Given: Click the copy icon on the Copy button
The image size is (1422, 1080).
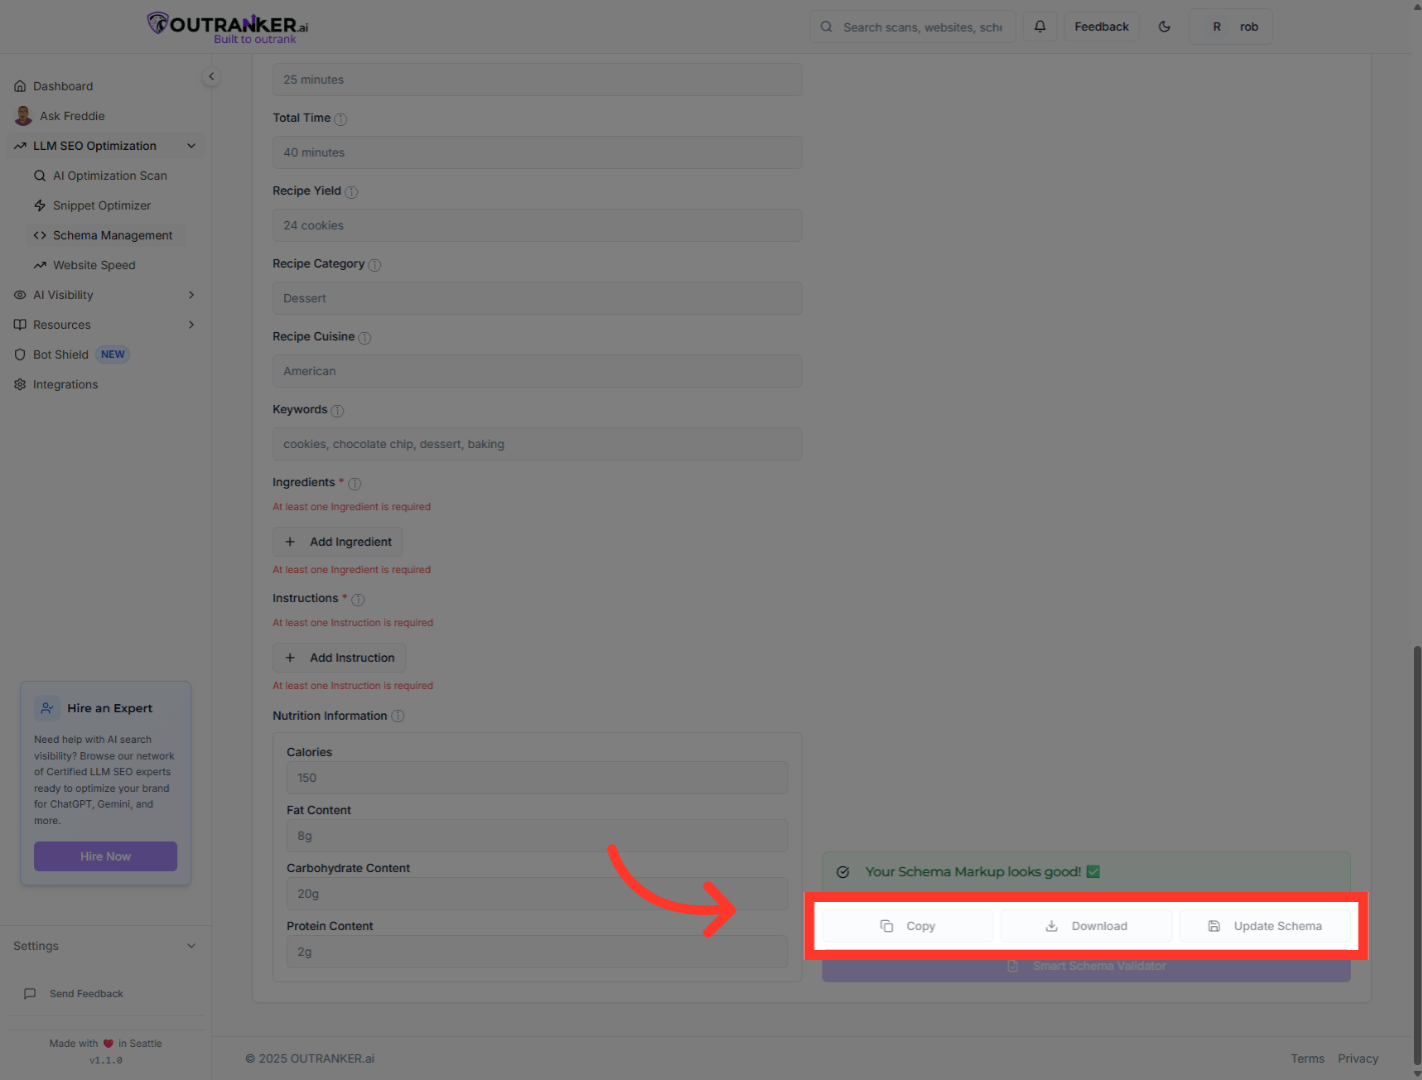Looking at the screenshot, I should [x=887, y=926].
